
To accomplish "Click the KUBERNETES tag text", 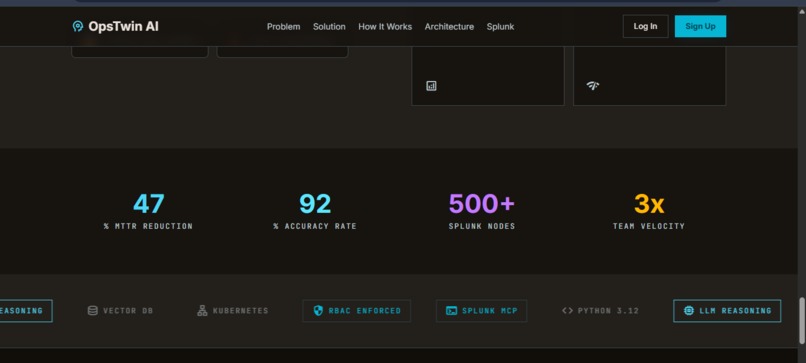I will 241,311.
